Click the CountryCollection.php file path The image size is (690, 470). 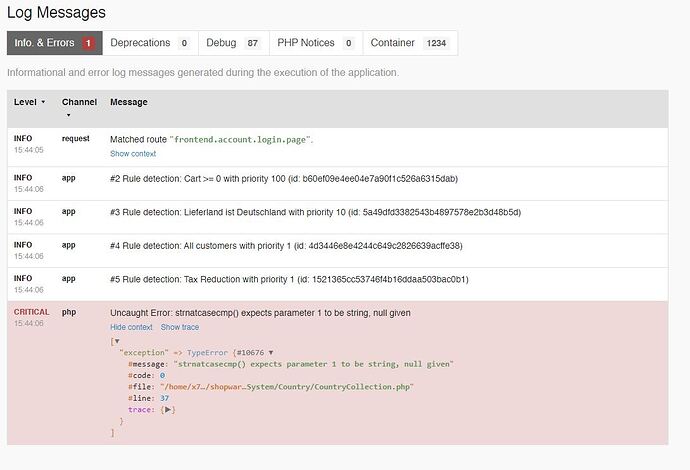[x=286, y=387]
